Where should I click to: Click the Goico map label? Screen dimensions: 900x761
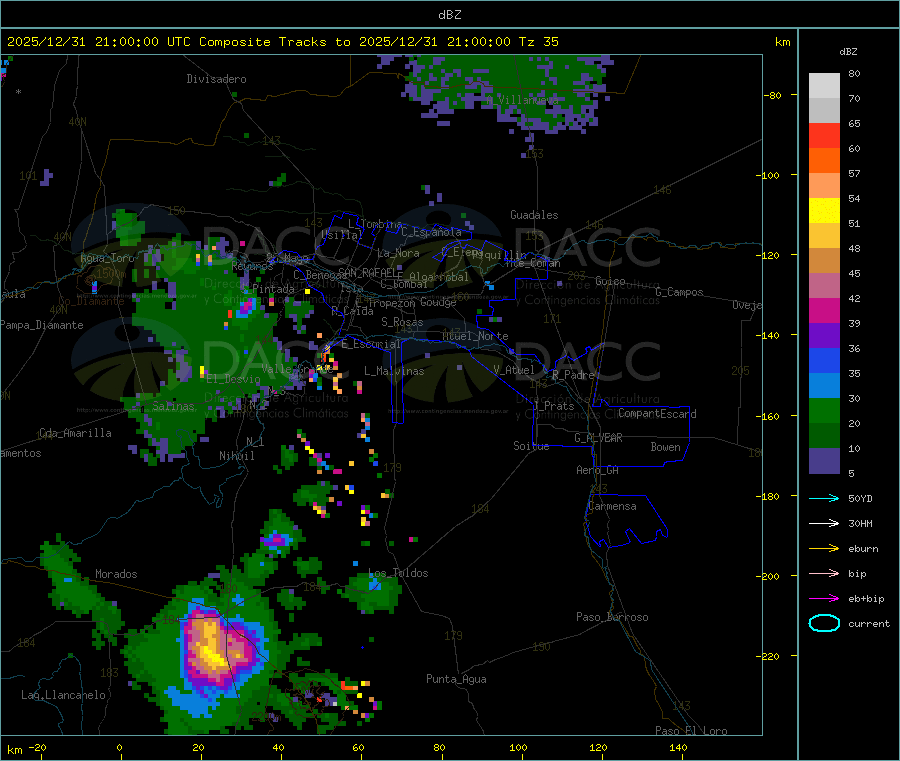(x=610, y=281)
